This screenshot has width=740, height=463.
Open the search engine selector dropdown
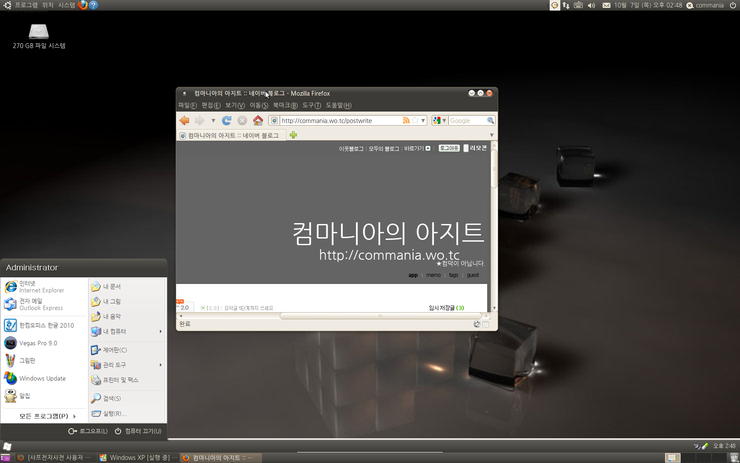[439, 120]
